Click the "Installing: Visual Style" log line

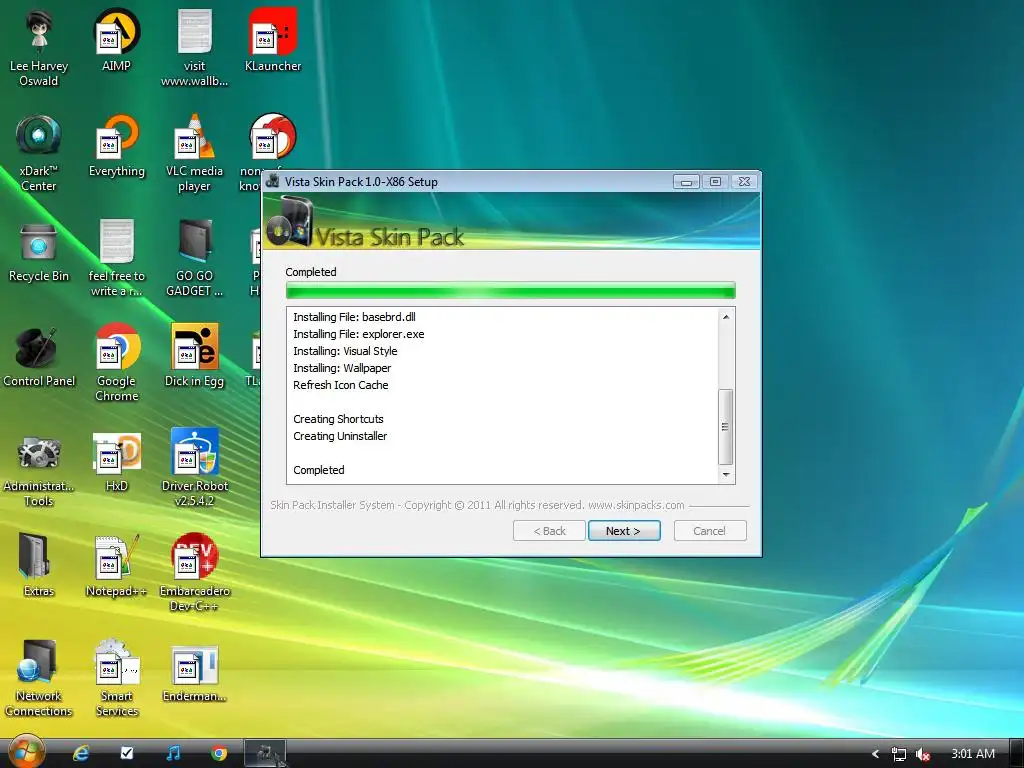coord(345,351)
